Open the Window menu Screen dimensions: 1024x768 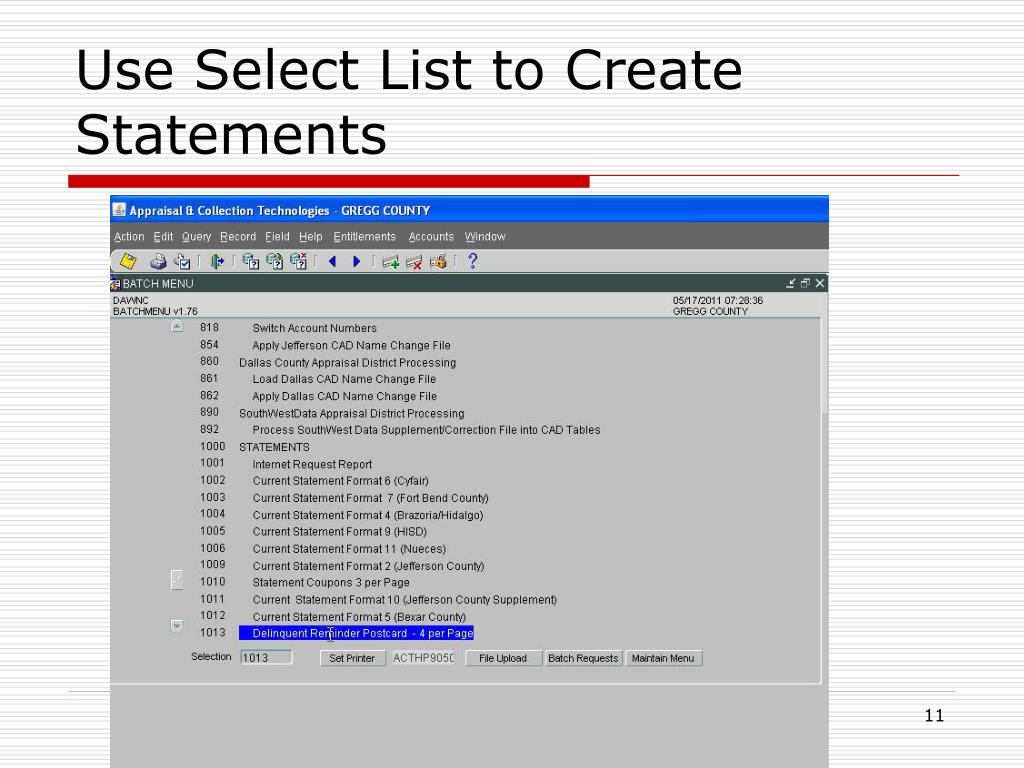click(485, 236)
